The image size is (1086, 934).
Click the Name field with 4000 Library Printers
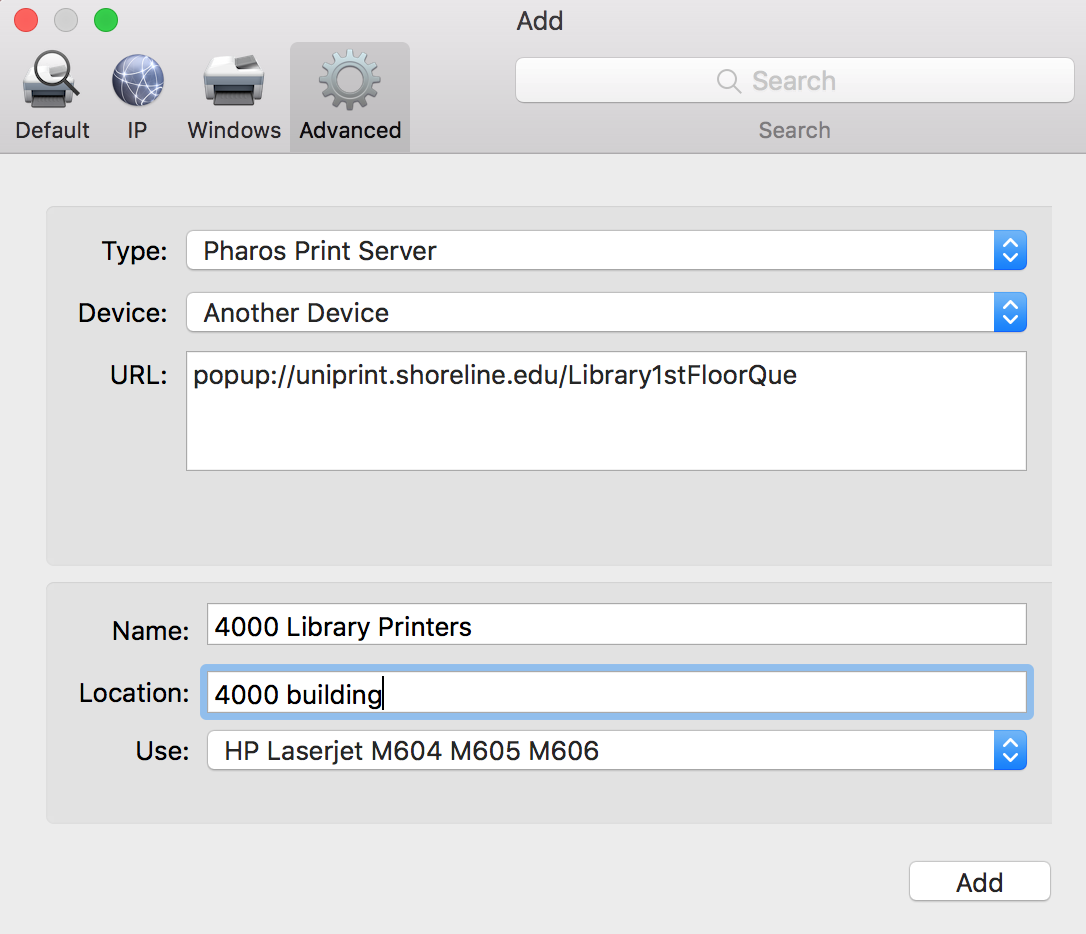tap(616, 625)
